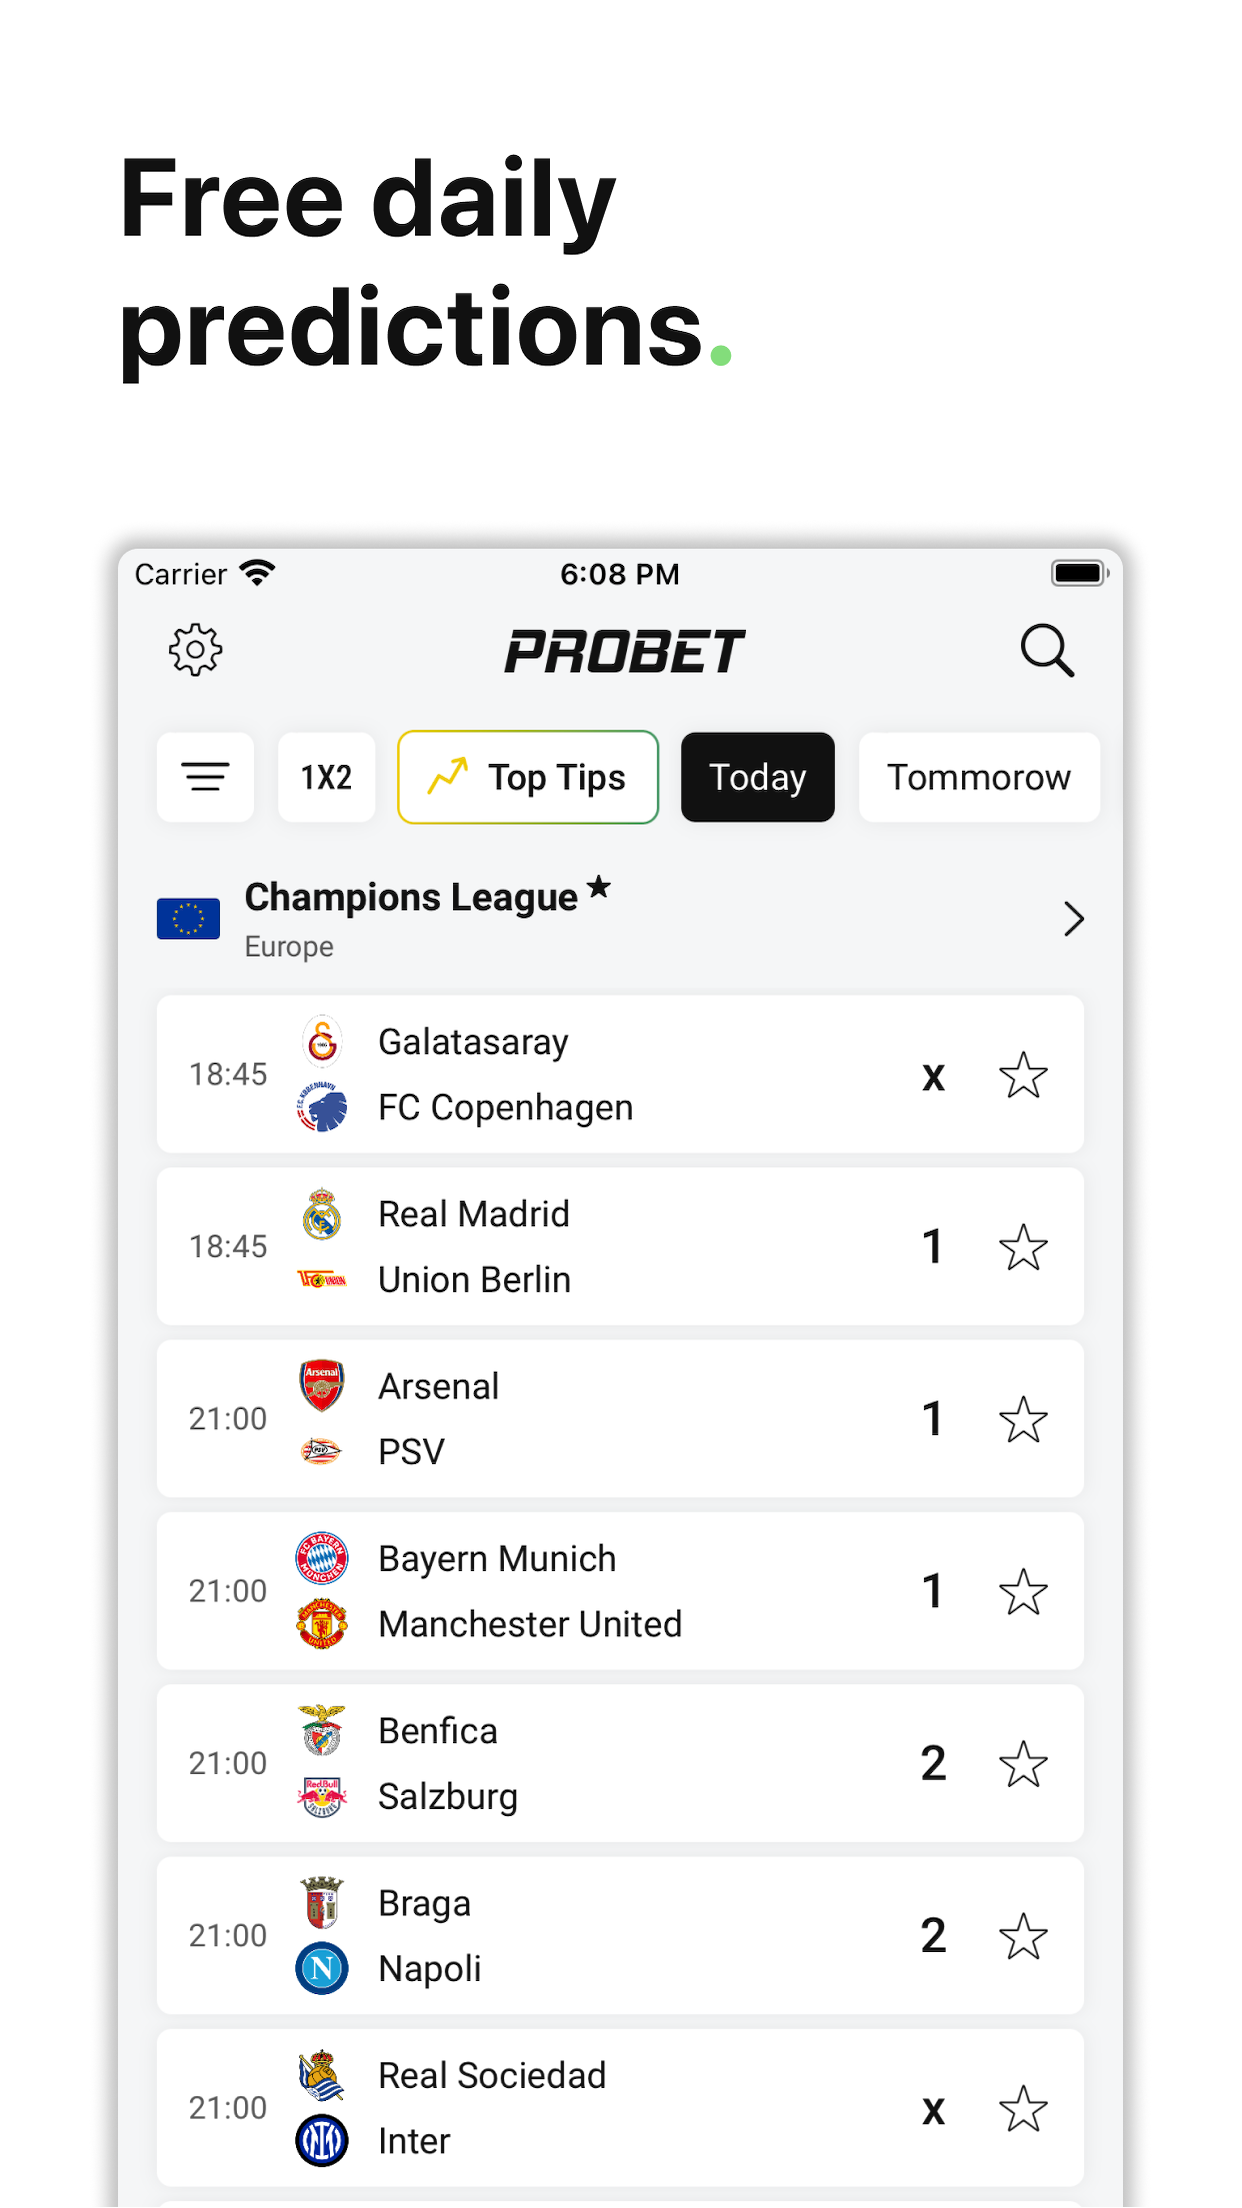Tap the Galatasaray club crest
Viewport: 1242px width, 2208px height.
(x=322, y=1042)
